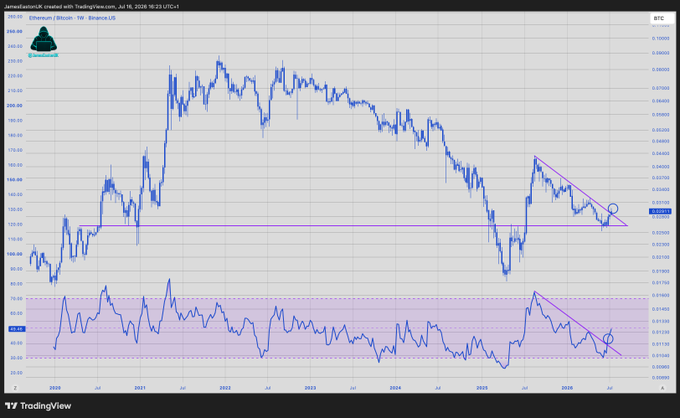Click the RSI value label 49.46
The width and height of the screenshot is (680, 418).
tap(17, 329)
